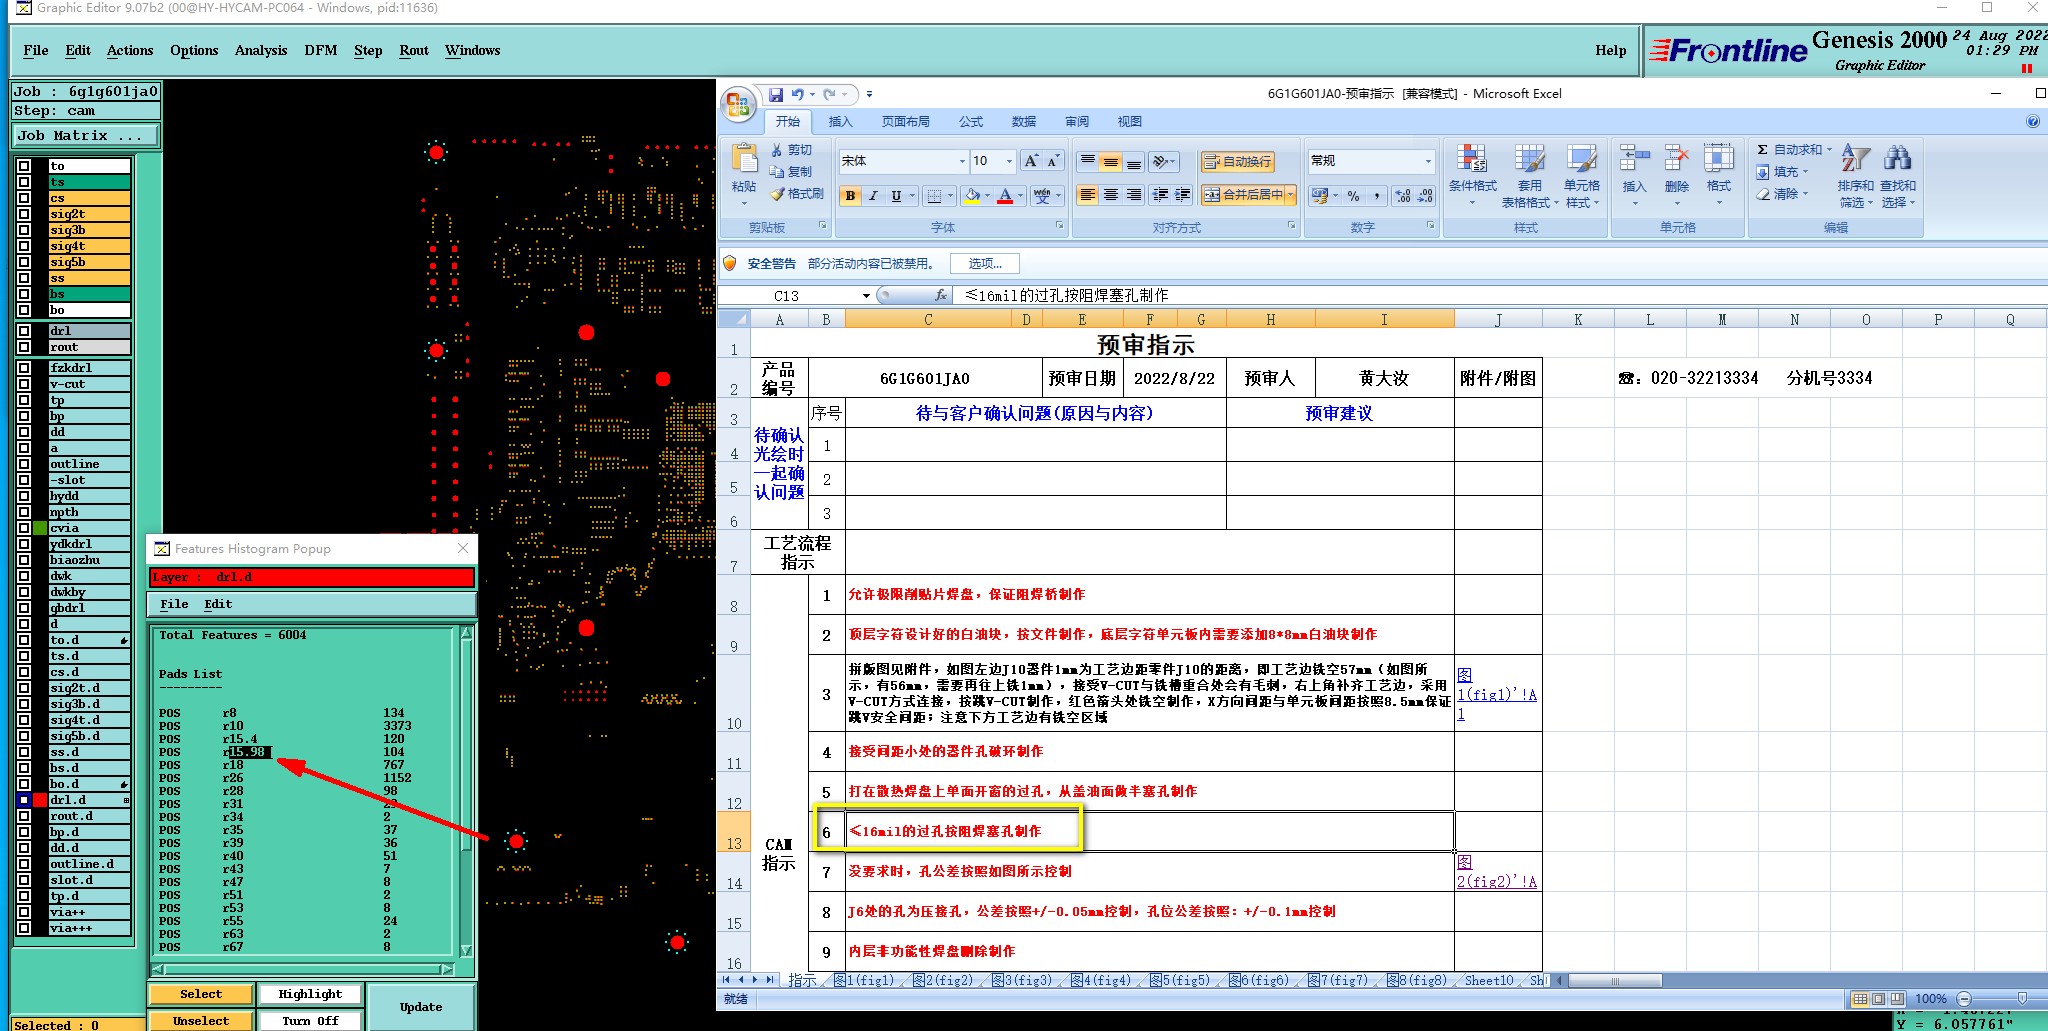
Task: Click the Update button in histogram popup
Action: pyautogui.click(x=421, y=1007)
